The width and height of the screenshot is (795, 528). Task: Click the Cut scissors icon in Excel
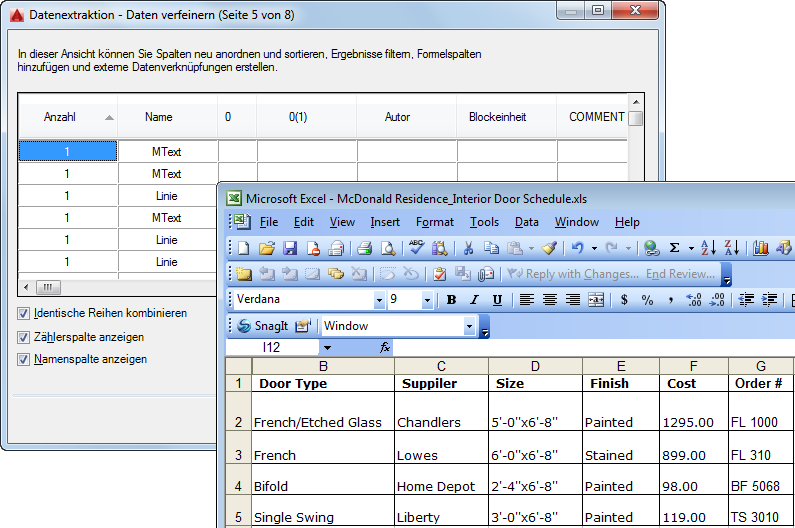tap(468, 248)
